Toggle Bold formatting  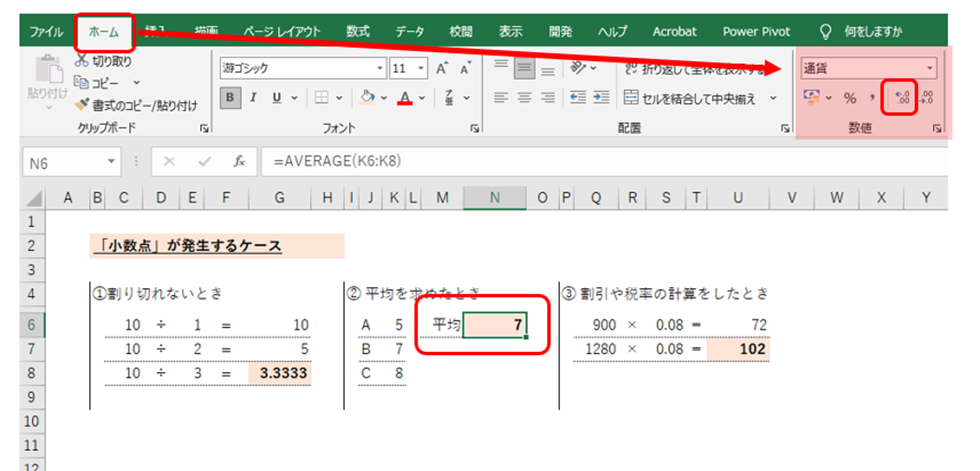(x=231, y=98)
